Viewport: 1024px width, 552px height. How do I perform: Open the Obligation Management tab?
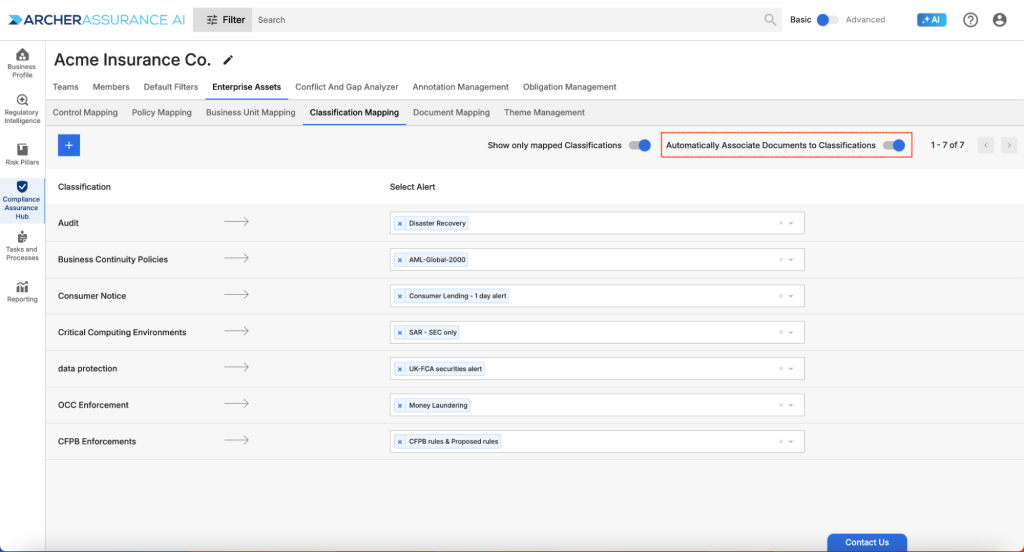569,87
